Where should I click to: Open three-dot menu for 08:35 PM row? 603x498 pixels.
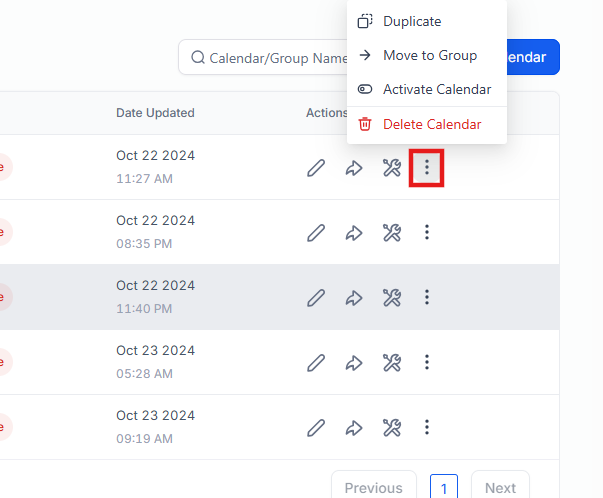click(427, 232)
